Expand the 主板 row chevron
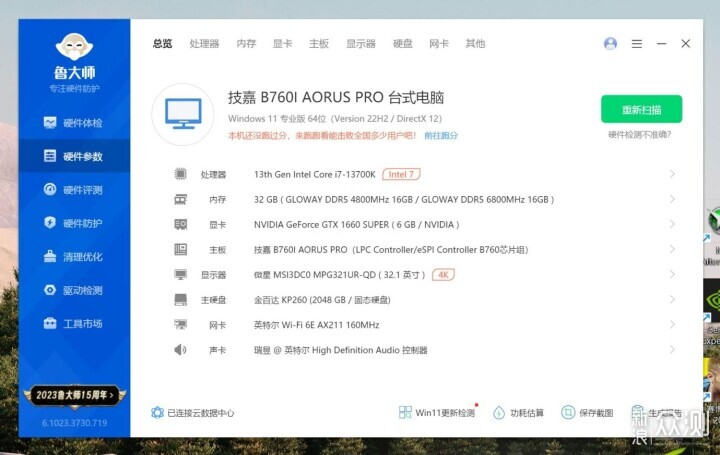The height and width of the screenshot is (455, 720). point(672,249)
